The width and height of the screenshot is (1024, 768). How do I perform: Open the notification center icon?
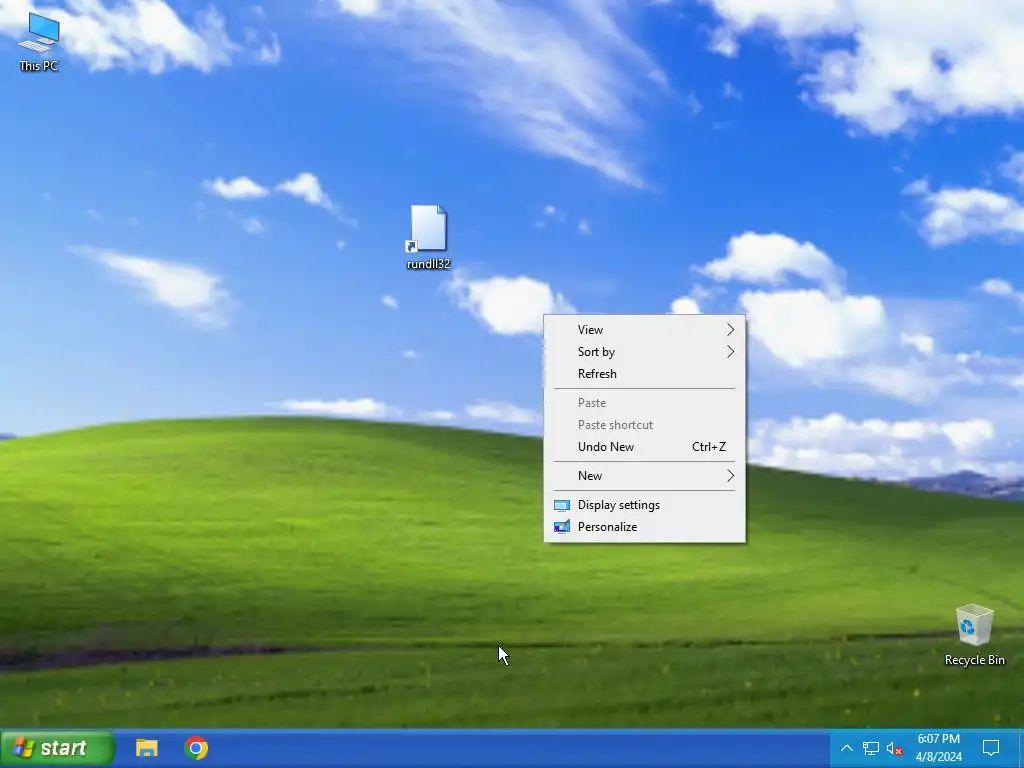(991, 748)
